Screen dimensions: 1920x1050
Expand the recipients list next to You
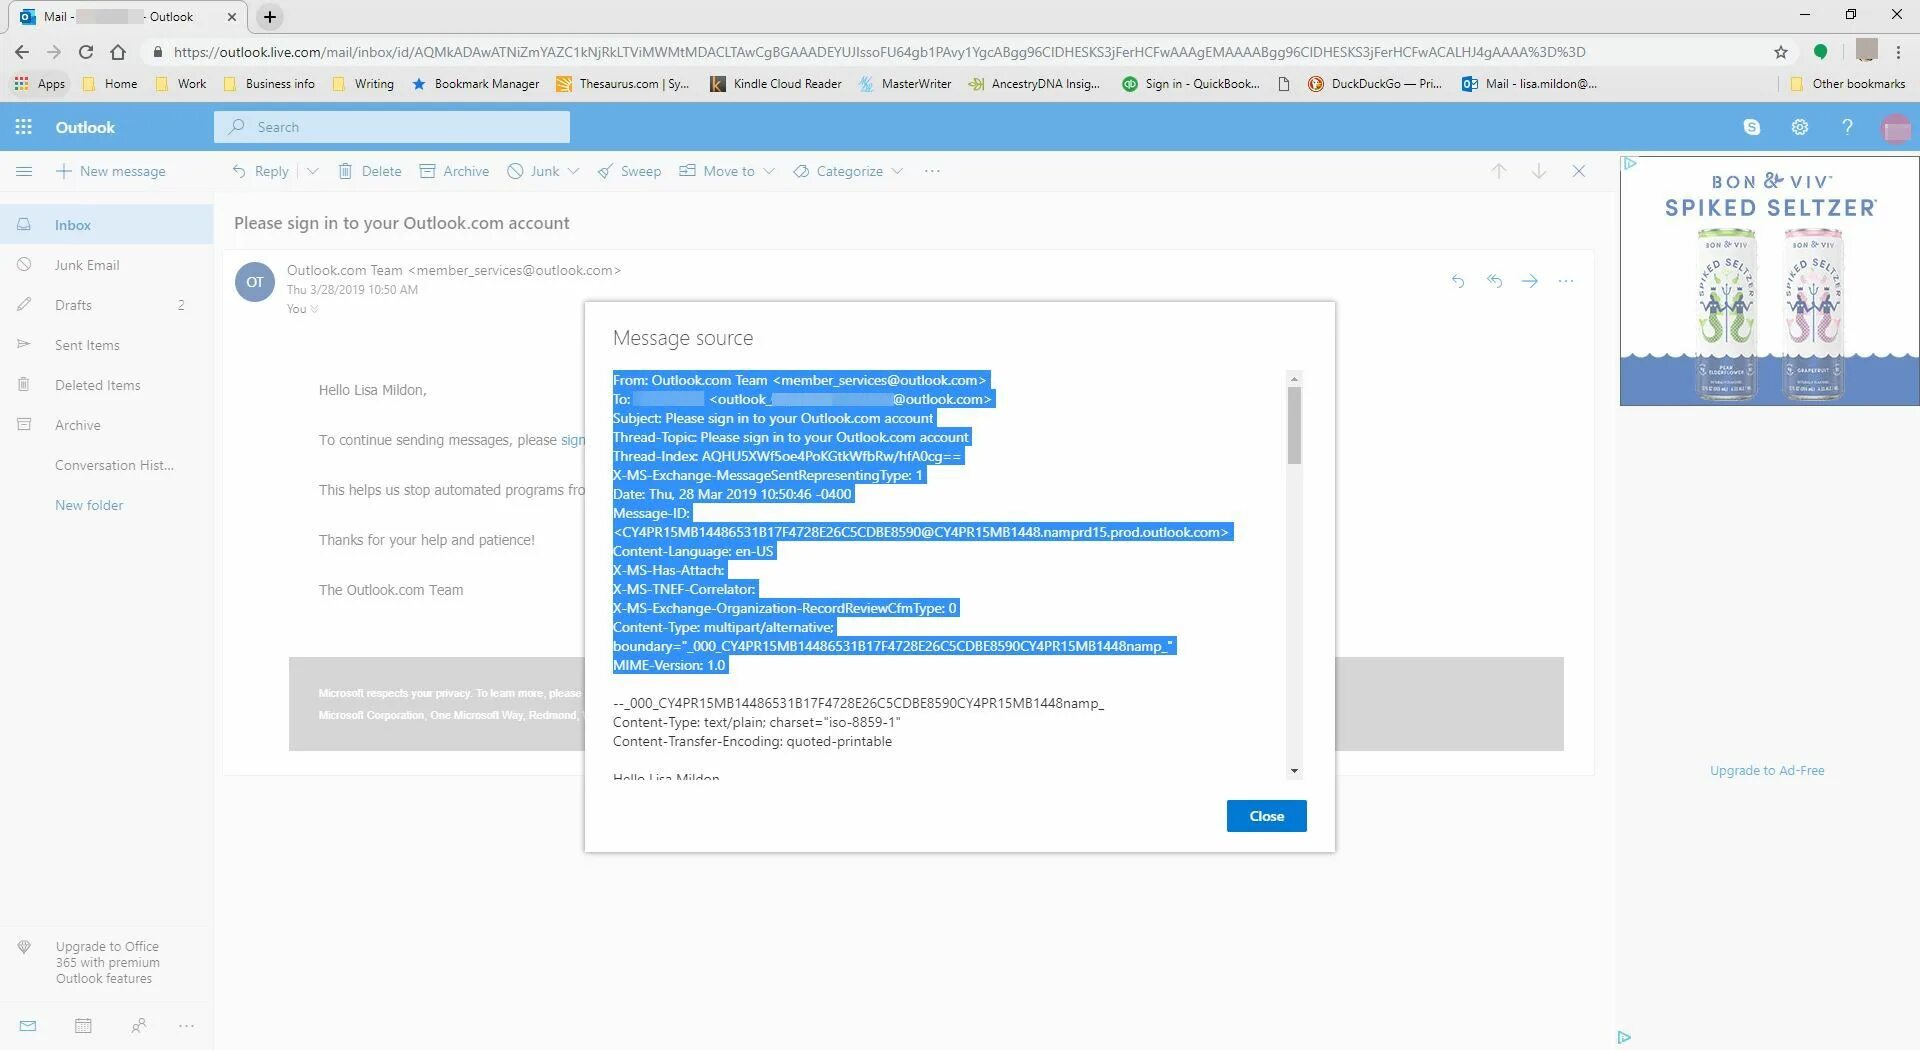pos(315,309)
